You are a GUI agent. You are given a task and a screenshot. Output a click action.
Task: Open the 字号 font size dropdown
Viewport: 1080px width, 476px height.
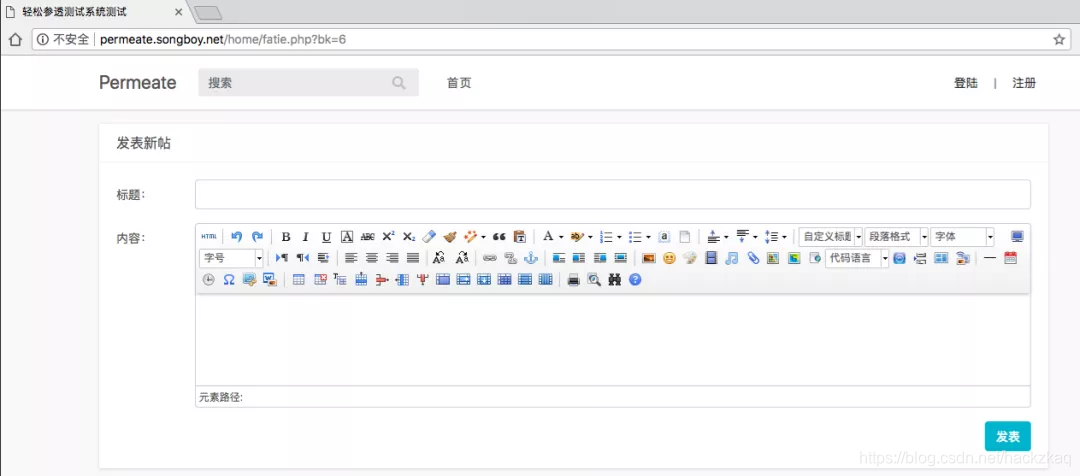point(231,258)
